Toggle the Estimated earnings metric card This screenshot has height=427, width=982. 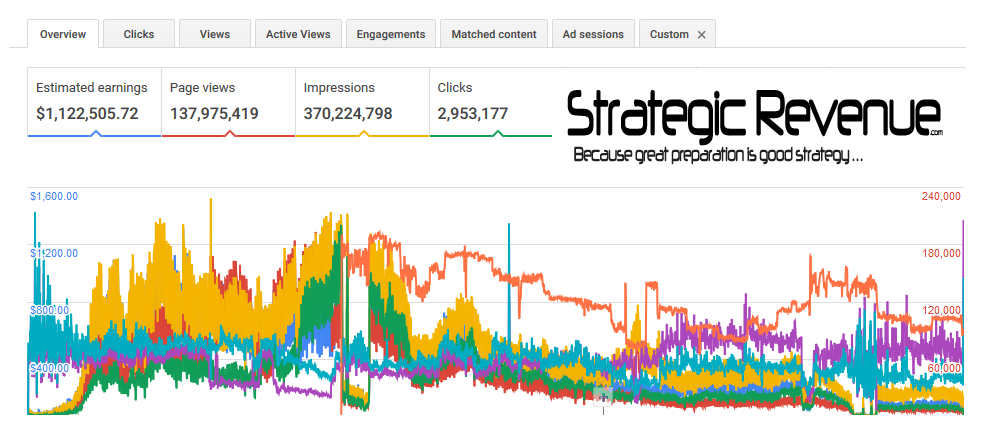point(94,102)
